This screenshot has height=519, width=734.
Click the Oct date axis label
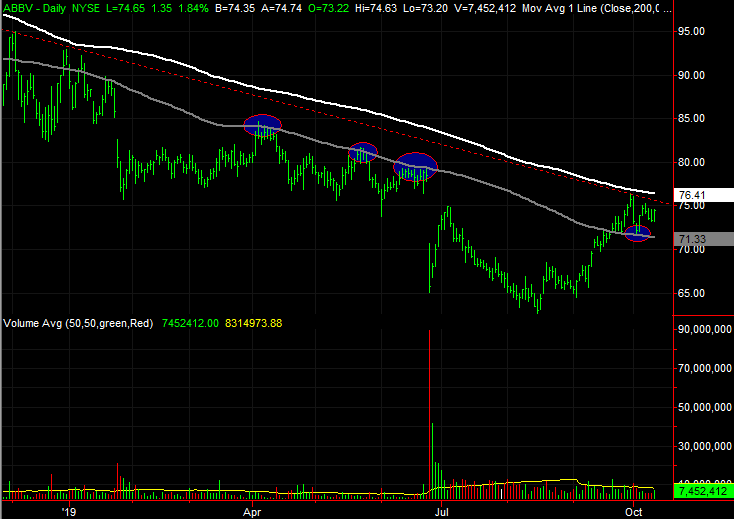633,512
